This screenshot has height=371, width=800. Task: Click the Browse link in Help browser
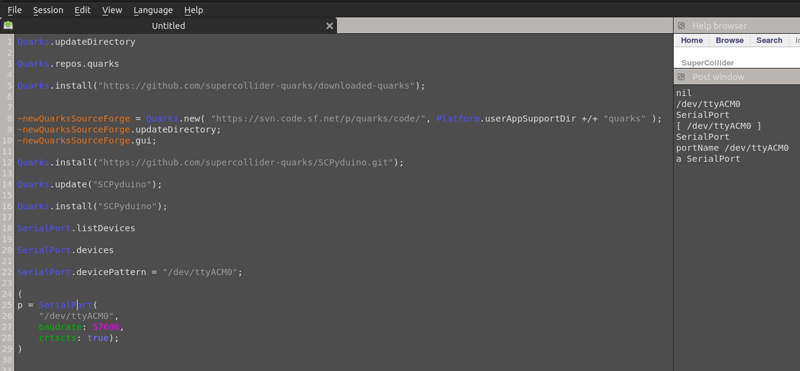(x=730, y=40)
